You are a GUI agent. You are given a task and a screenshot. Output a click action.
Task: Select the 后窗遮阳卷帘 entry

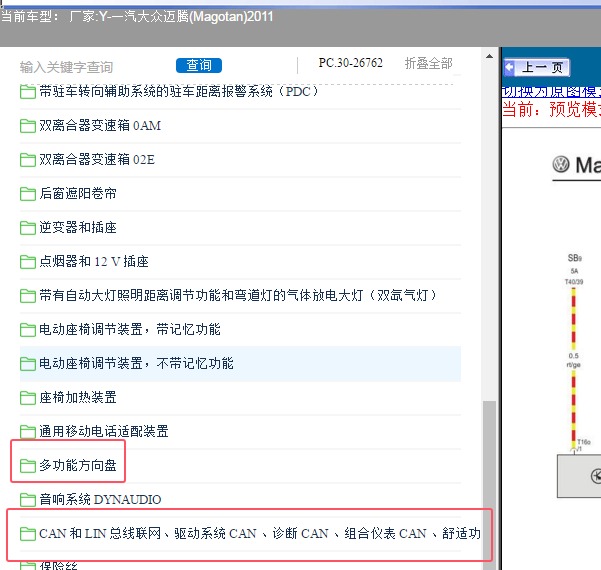click(x=78, y=194)
